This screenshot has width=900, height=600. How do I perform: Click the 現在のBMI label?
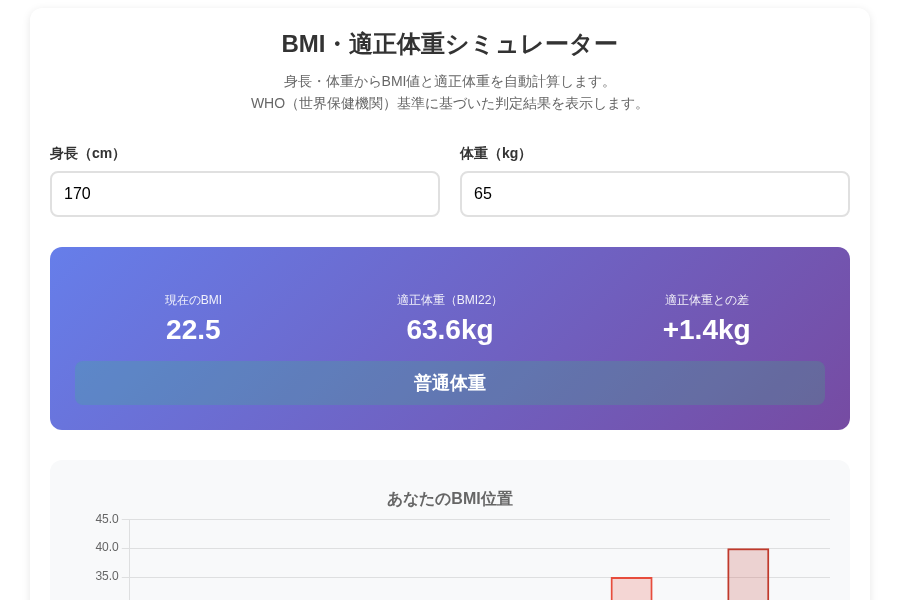(193, 300)
